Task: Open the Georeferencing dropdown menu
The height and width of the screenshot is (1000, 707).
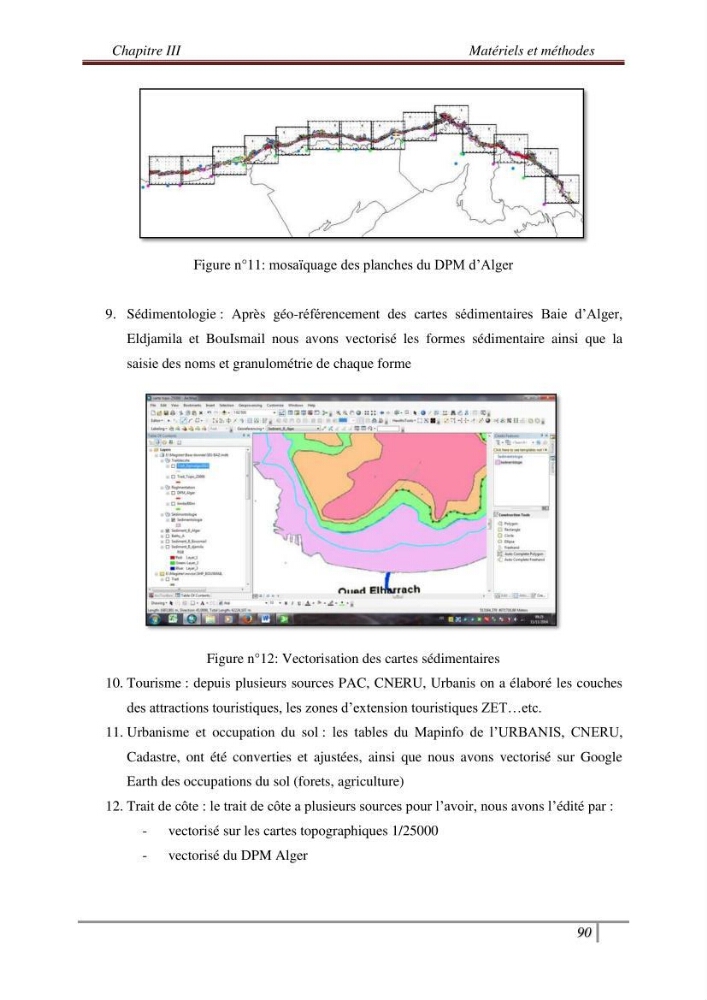Action: [x=251, y=429]
